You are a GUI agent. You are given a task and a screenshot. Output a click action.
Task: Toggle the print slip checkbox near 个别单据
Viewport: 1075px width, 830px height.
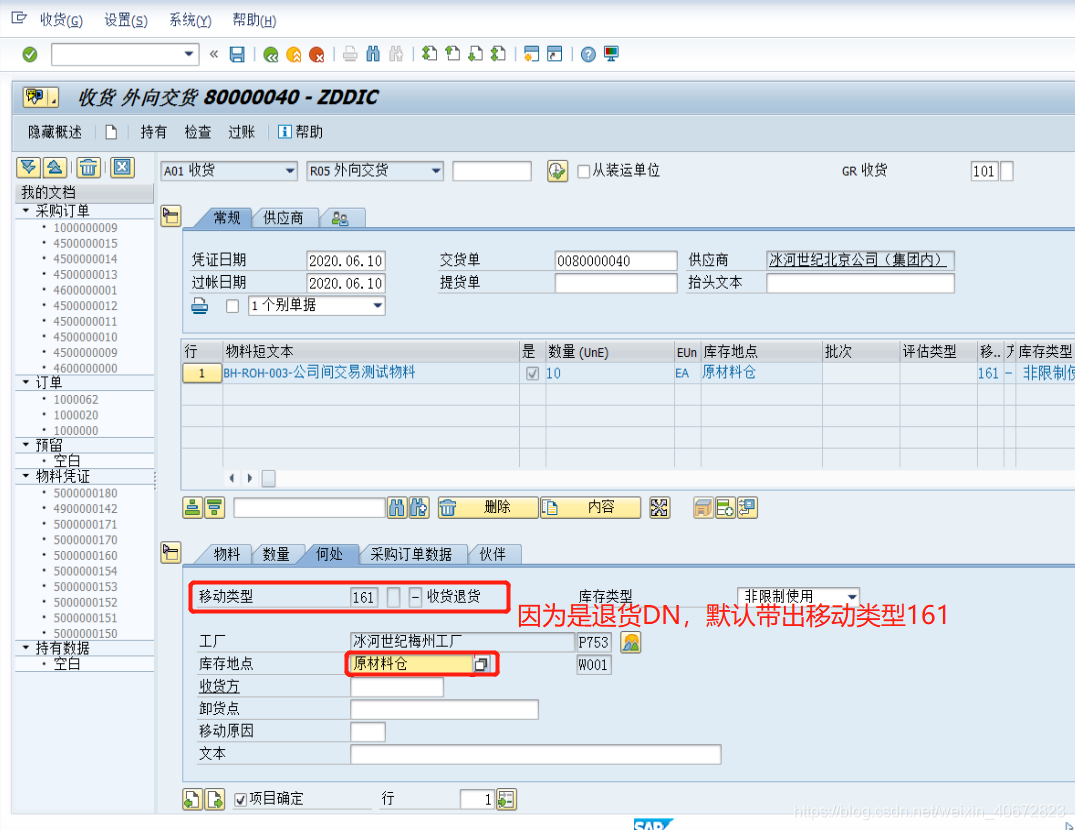[x=232, y=306]
